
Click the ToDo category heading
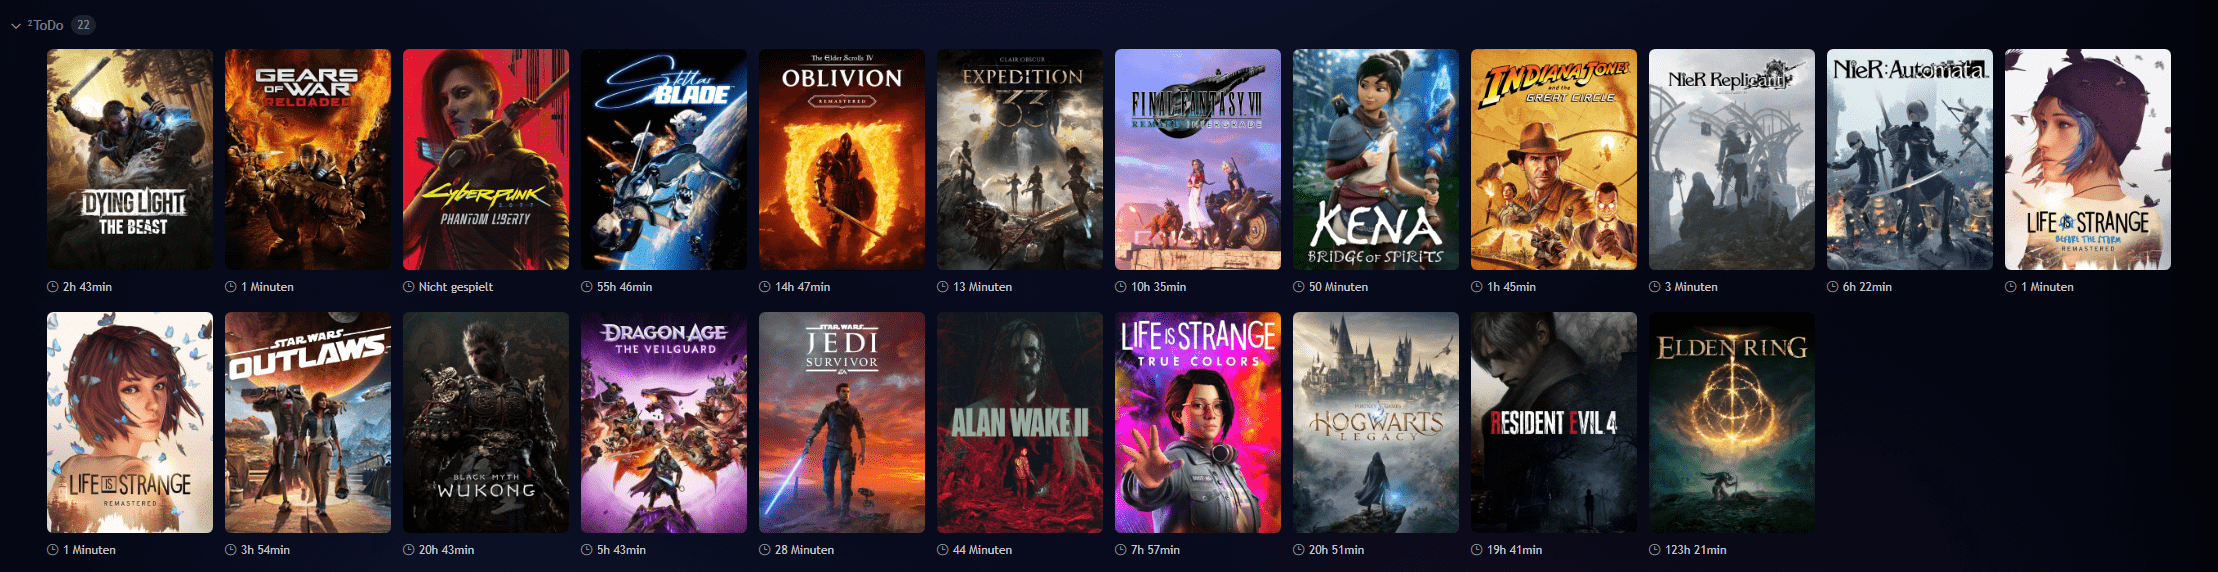[x=45, y=25]
